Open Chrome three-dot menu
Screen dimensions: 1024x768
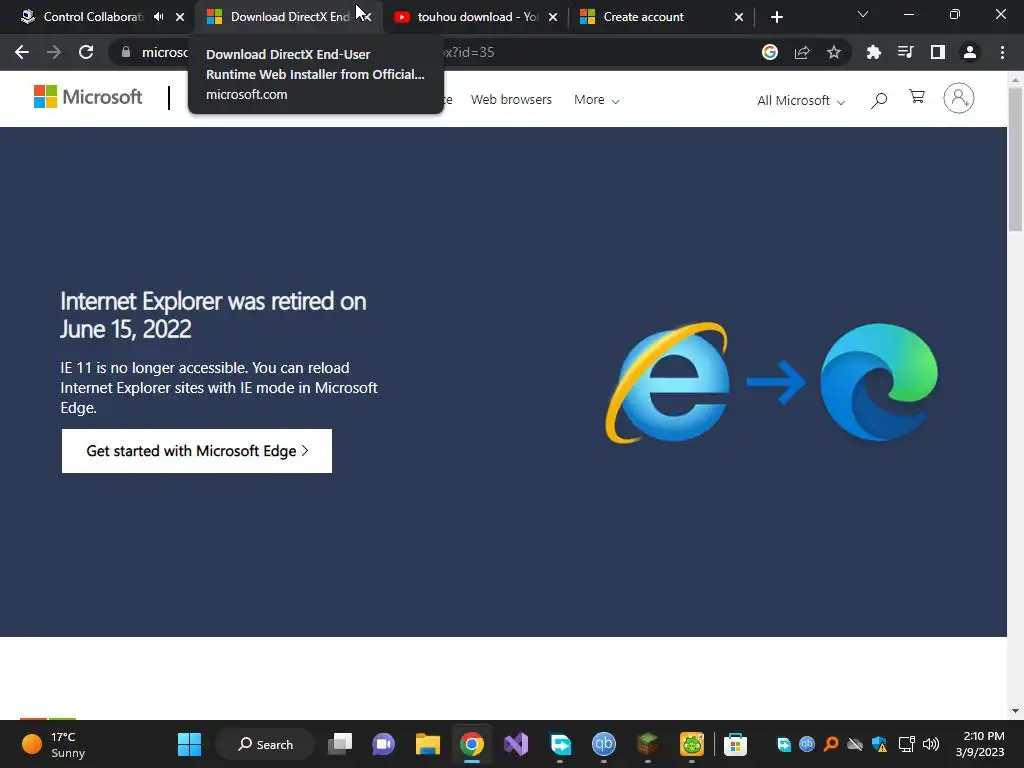coord(1002,52)
